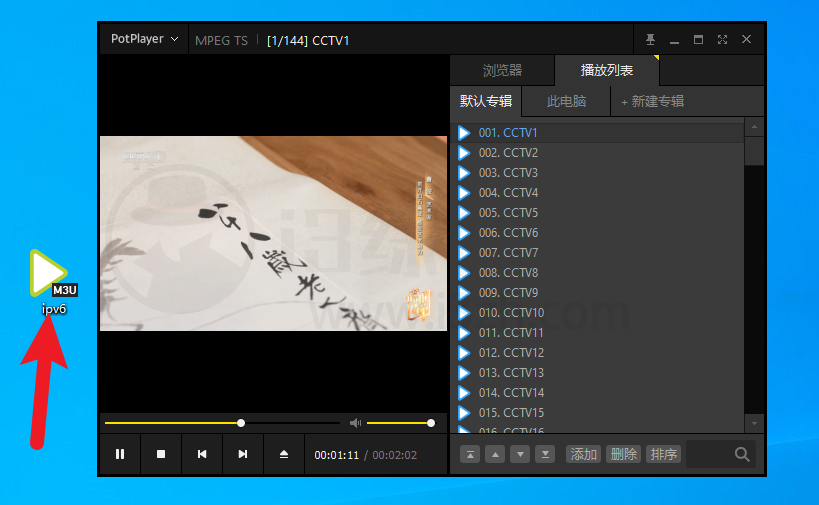Select playlist entry 003. CCTV3

click(x=598, y=172)
